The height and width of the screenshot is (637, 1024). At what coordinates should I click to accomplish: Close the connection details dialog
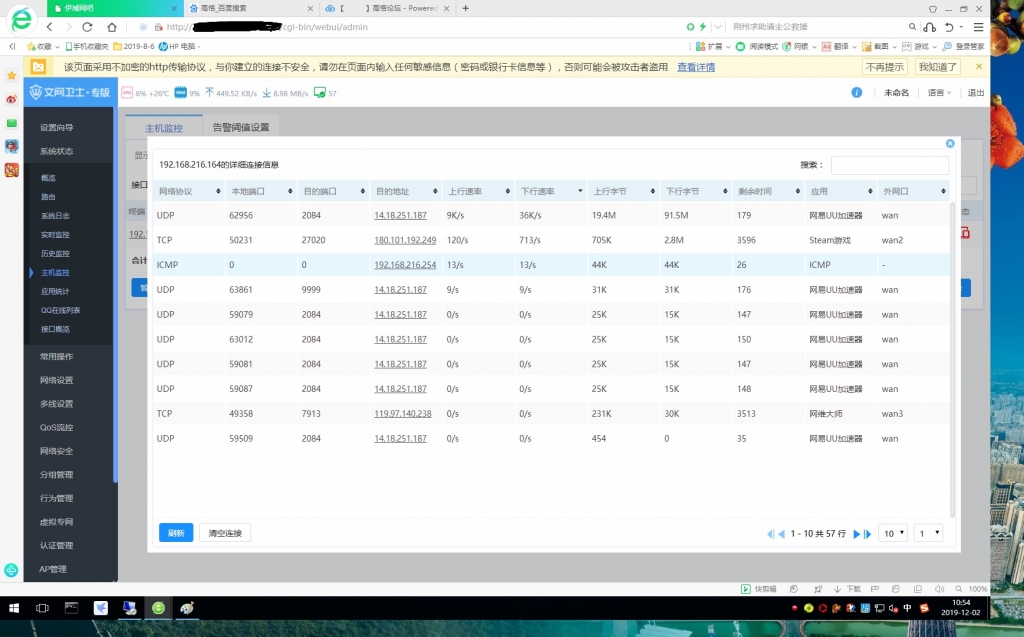(x=950, y=143)
